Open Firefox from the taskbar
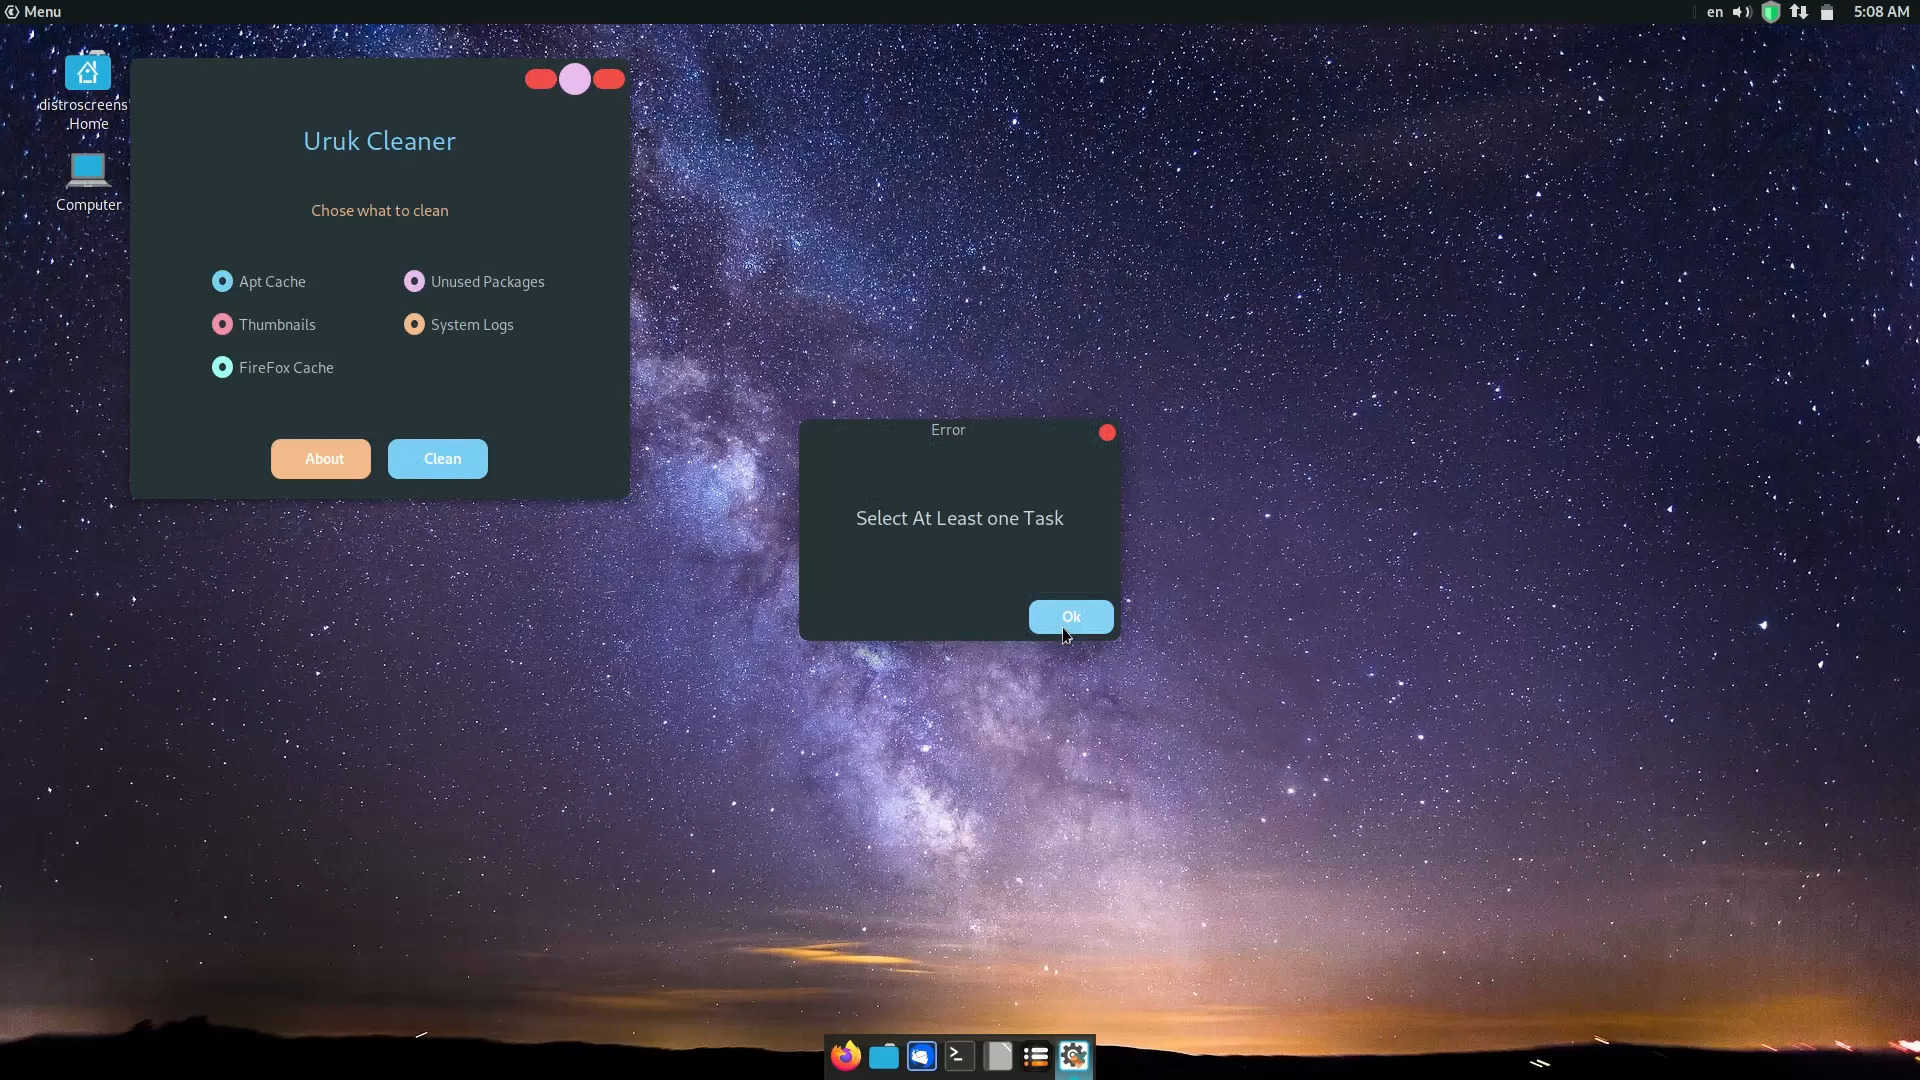Viewport: 1920px width, 1080px height. 845,1056
